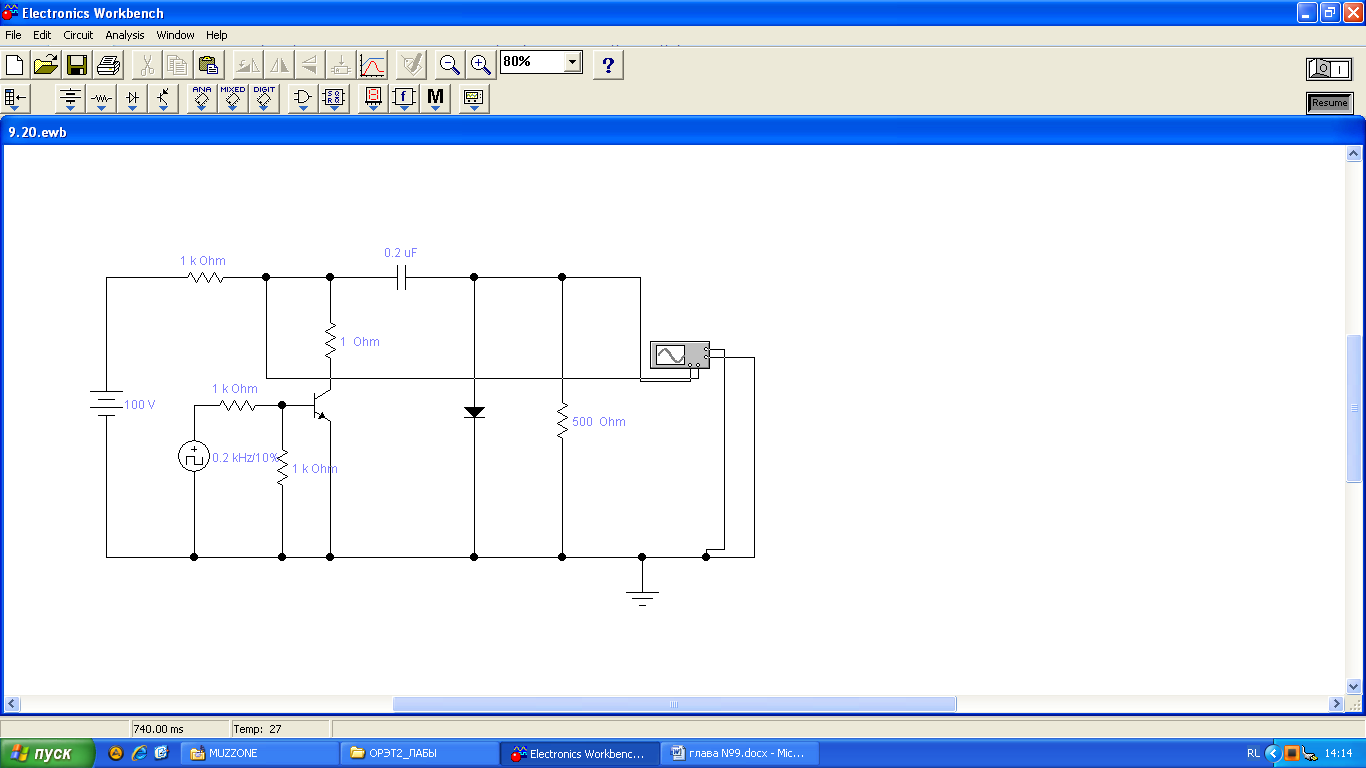The image size is (1366, 768).
Task: Click the 0.2 uF label
Action: [401, 253]
